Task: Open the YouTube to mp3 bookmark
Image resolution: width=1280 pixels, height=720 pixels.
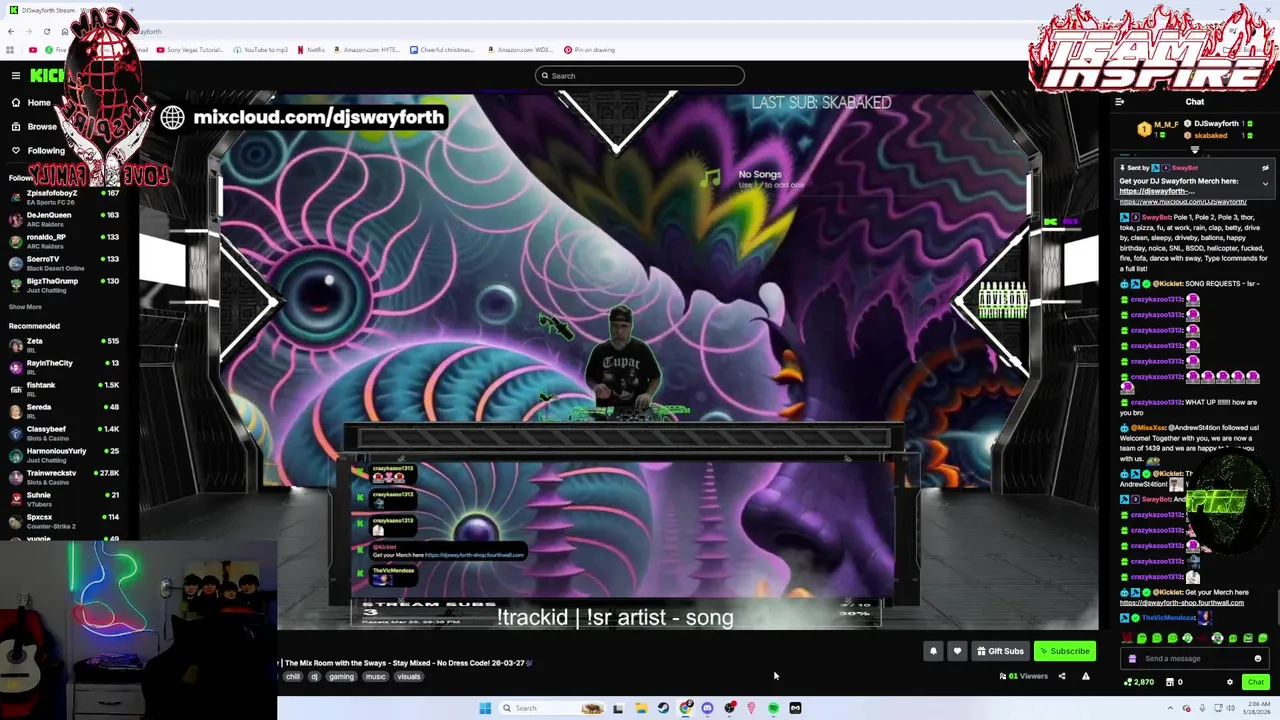Action: (x=261, y=50)
